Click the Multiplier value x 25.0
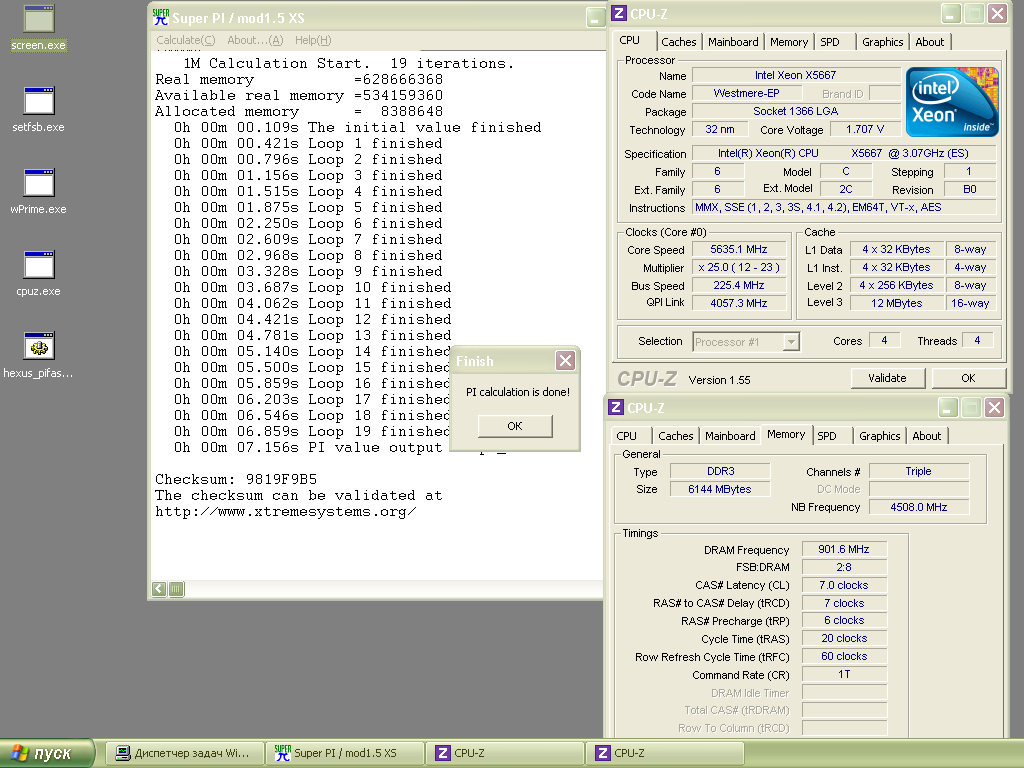The width and height of the screenshot is (1024, 768). click(739, 267)
